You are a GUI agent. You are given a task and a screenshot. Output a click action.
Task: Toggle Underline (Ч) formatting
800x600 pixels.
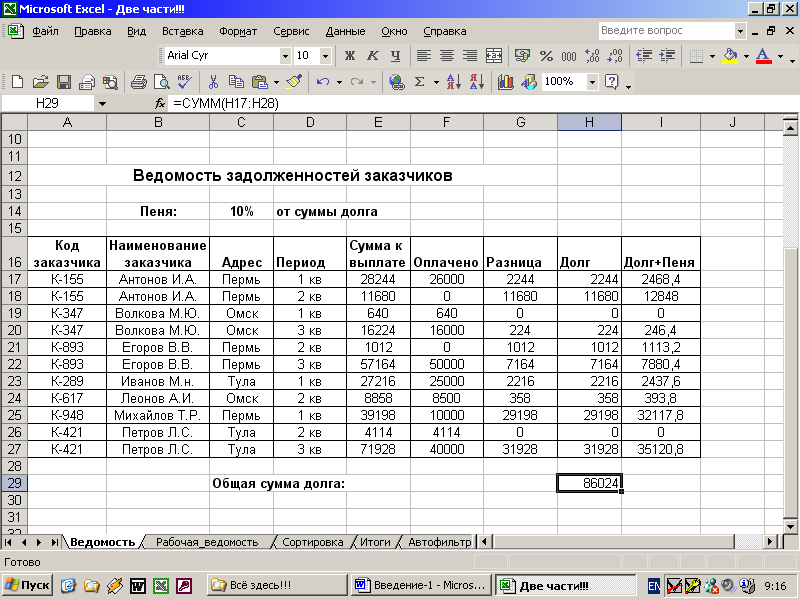(x=396, y=56)
